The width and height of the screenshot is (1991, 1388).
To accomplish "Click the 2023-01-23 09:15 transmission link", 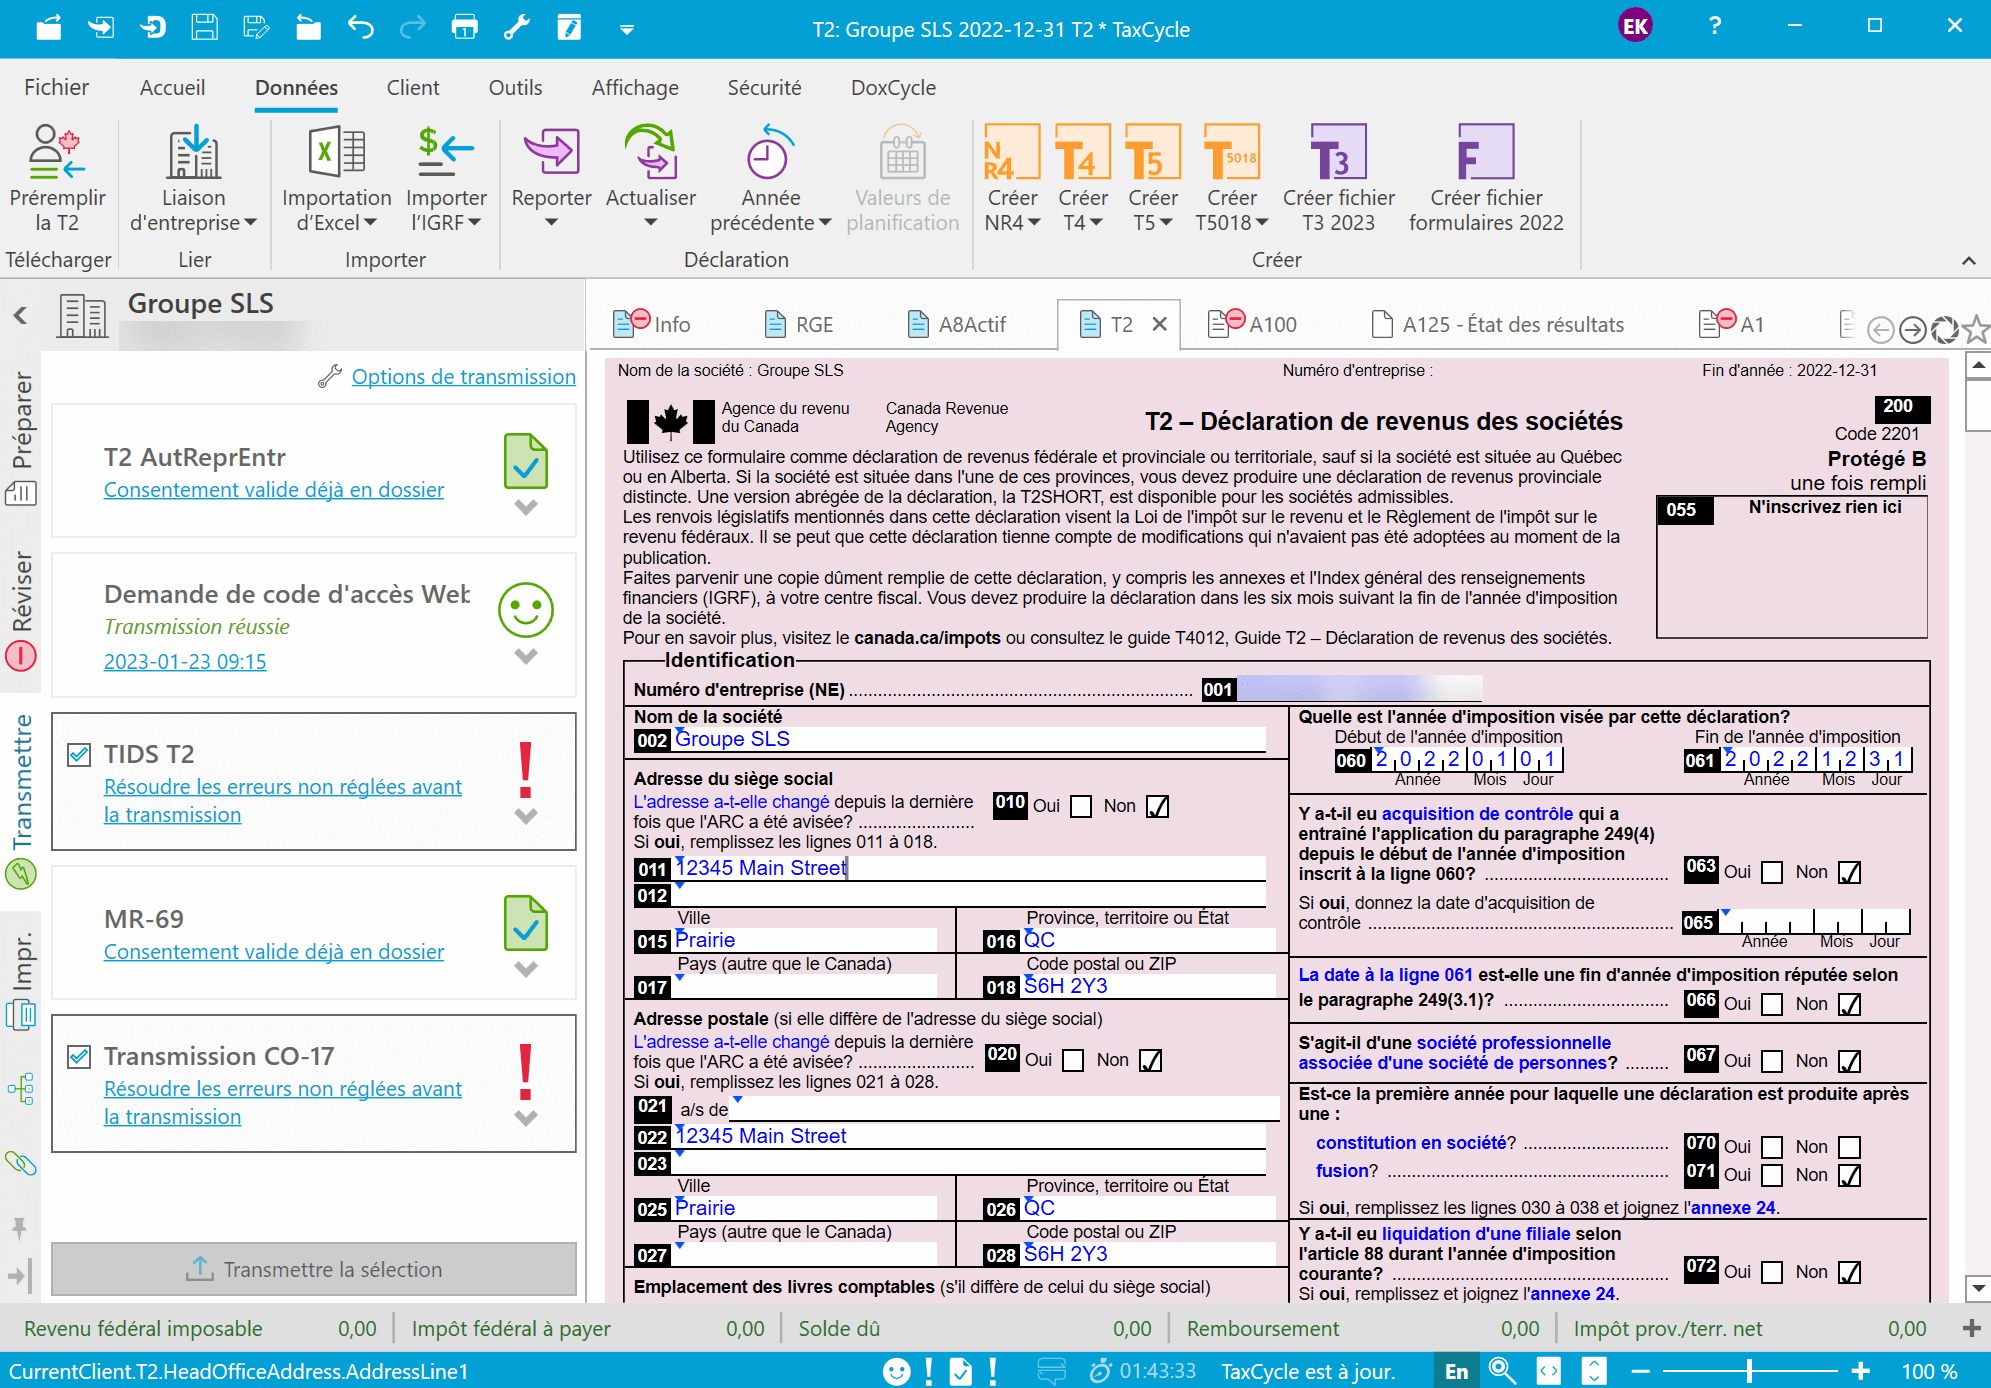I will (185, 662).
